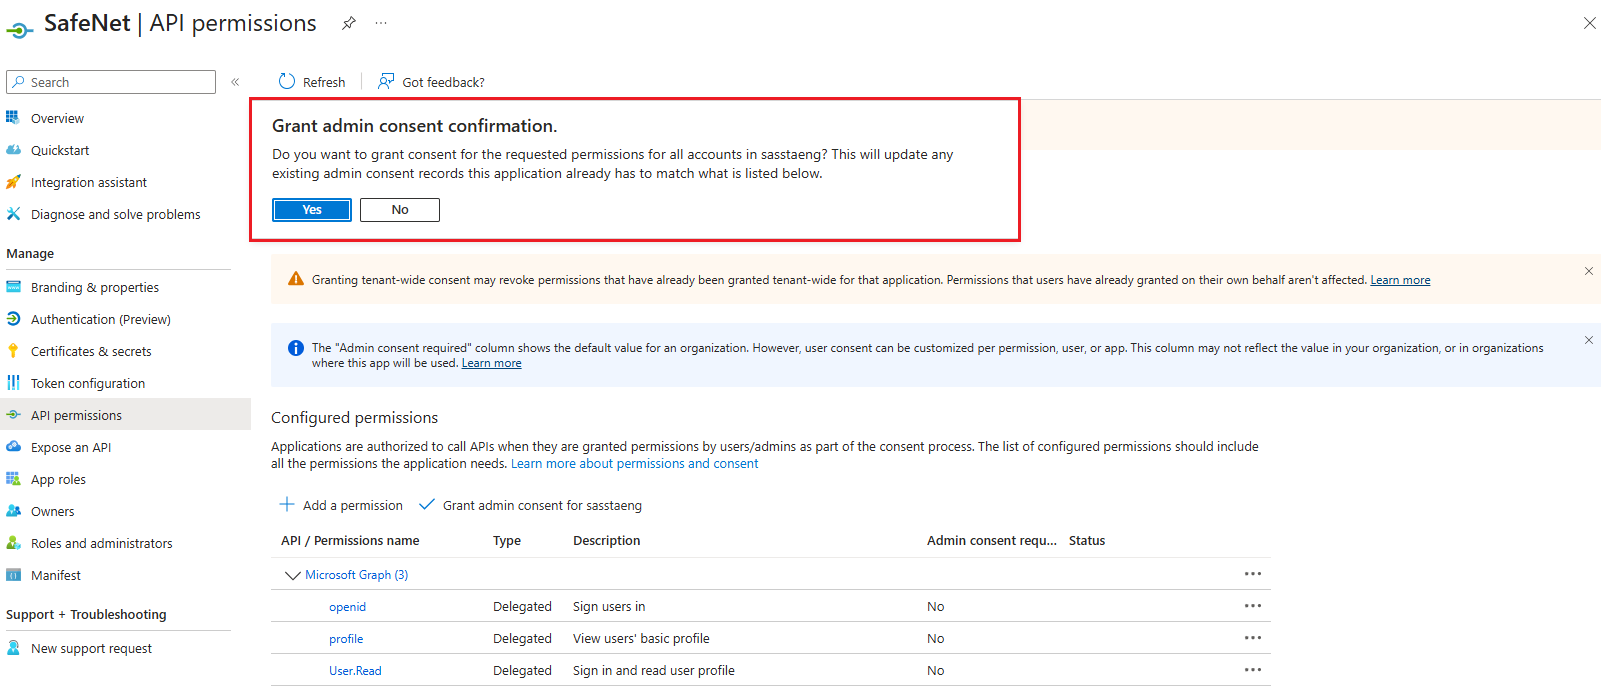Click Add a permission label
The width and height of the screenshot is (1601, 686).
point(353,505)
